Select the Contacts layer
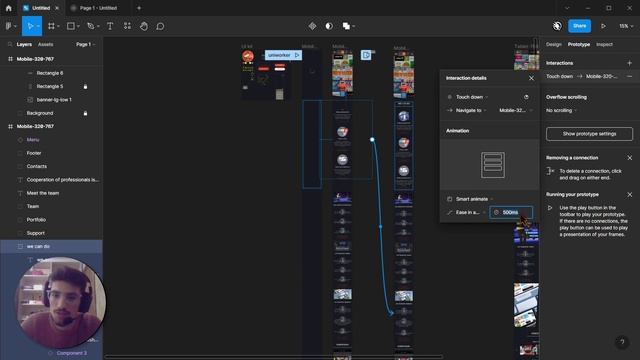Screen dimensions: 640x360 coord(37,167)
